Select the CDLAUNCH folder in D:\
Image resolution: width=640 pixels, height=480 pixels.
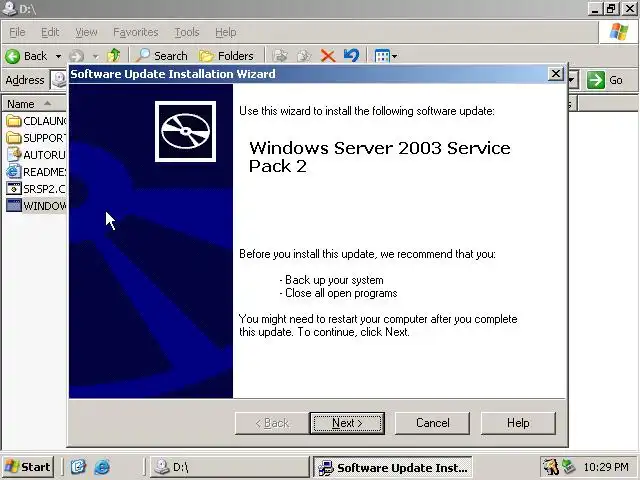[37, 121]
